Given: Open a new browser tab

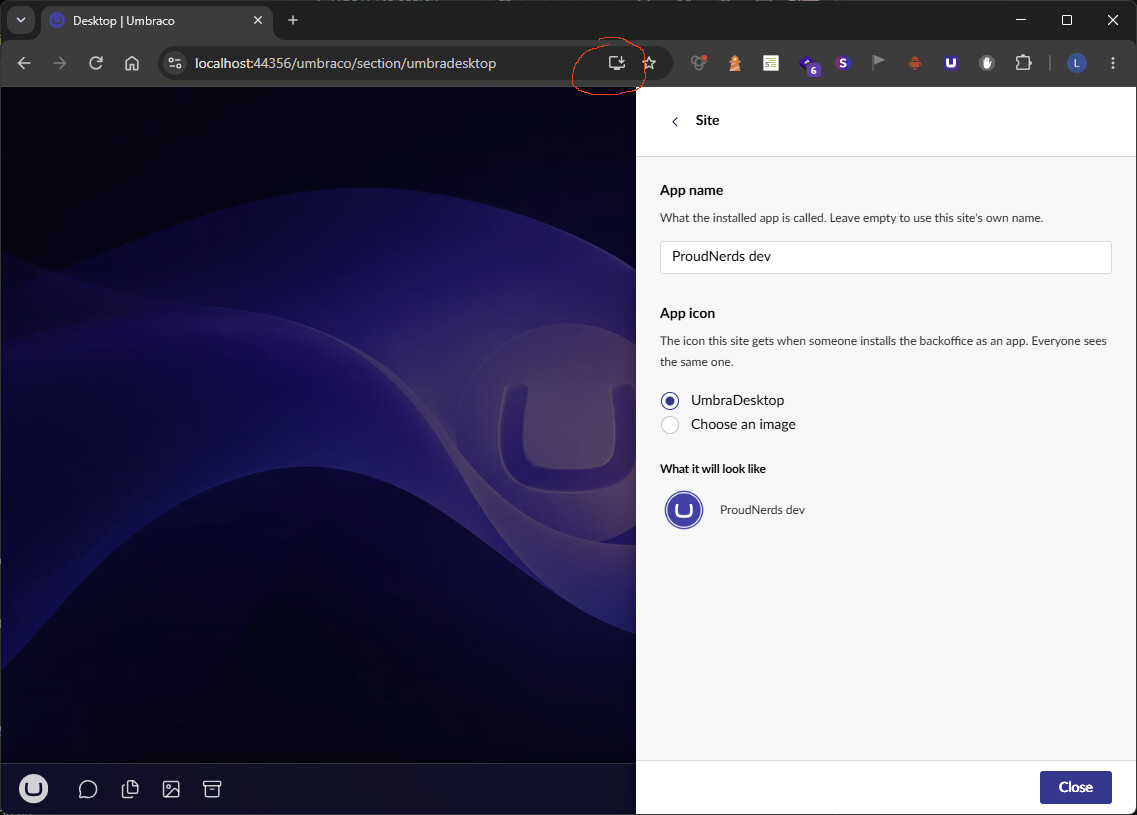Looking at the screenshot, I should (x=293, y=20).
